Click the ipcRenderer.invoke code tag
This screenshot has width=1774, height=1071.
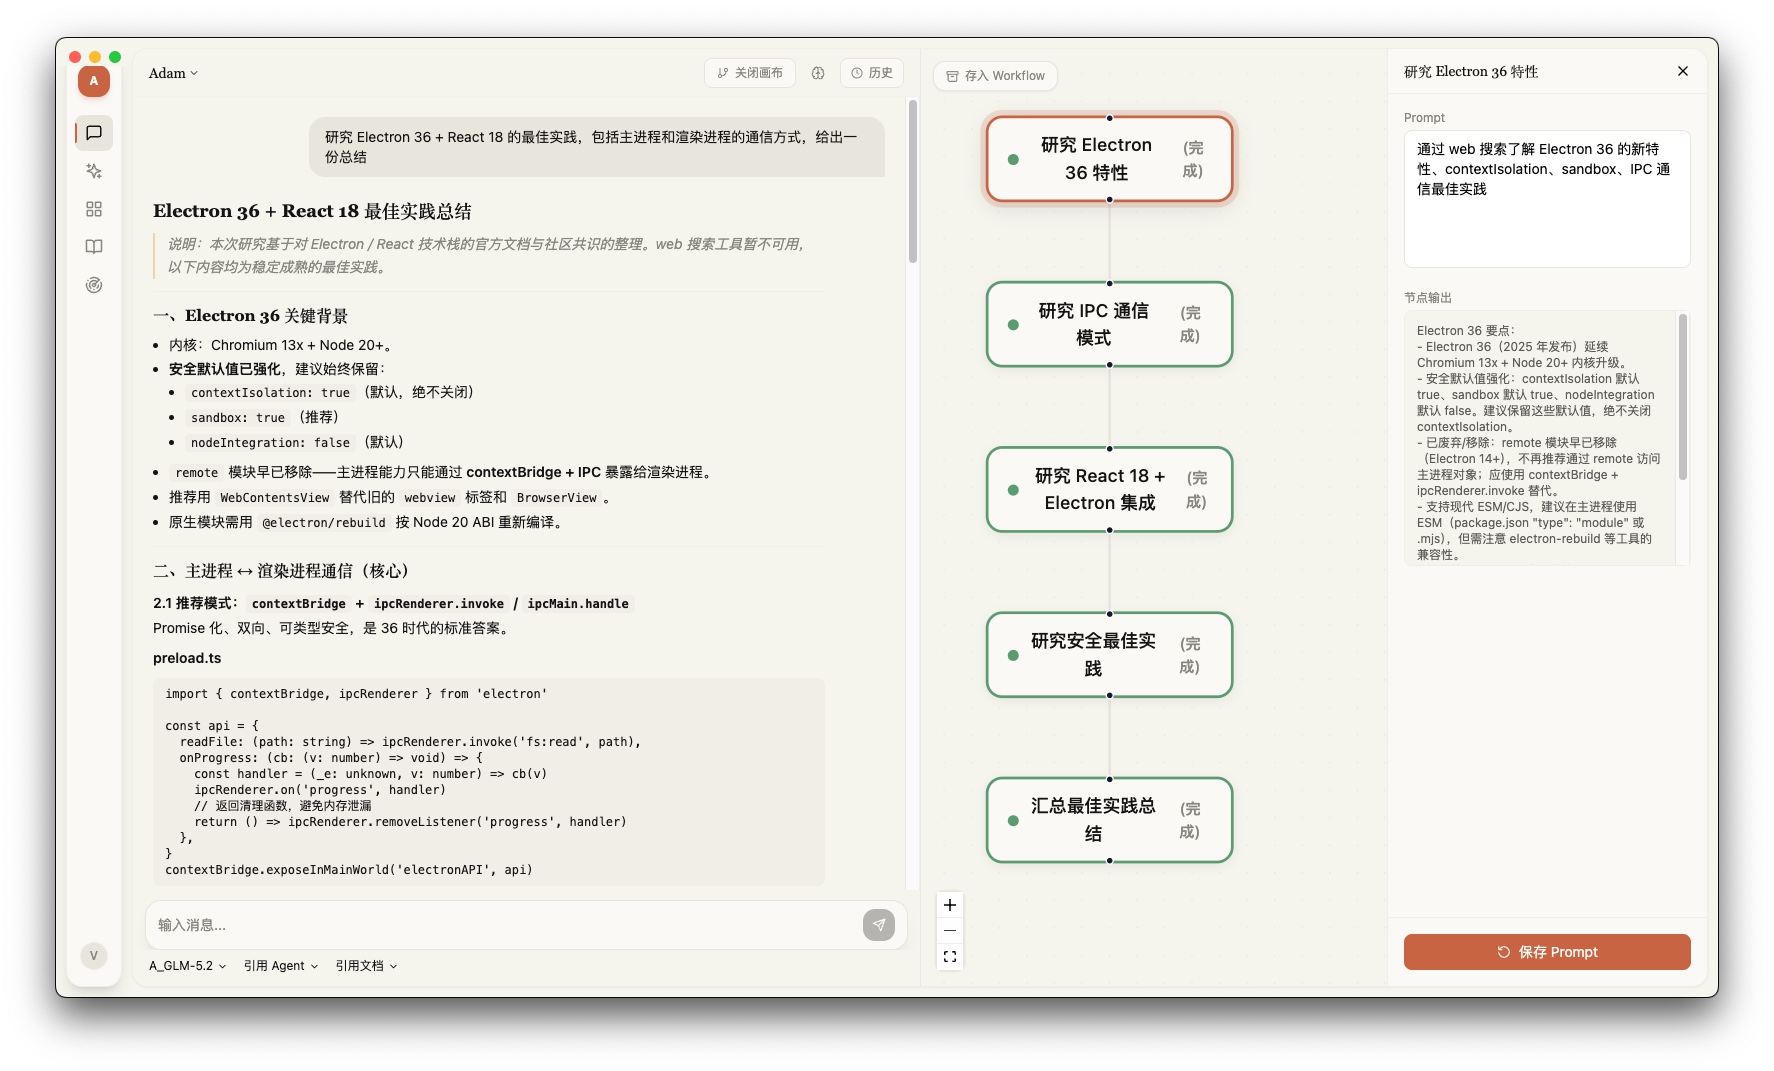click(x=439, y=604)
